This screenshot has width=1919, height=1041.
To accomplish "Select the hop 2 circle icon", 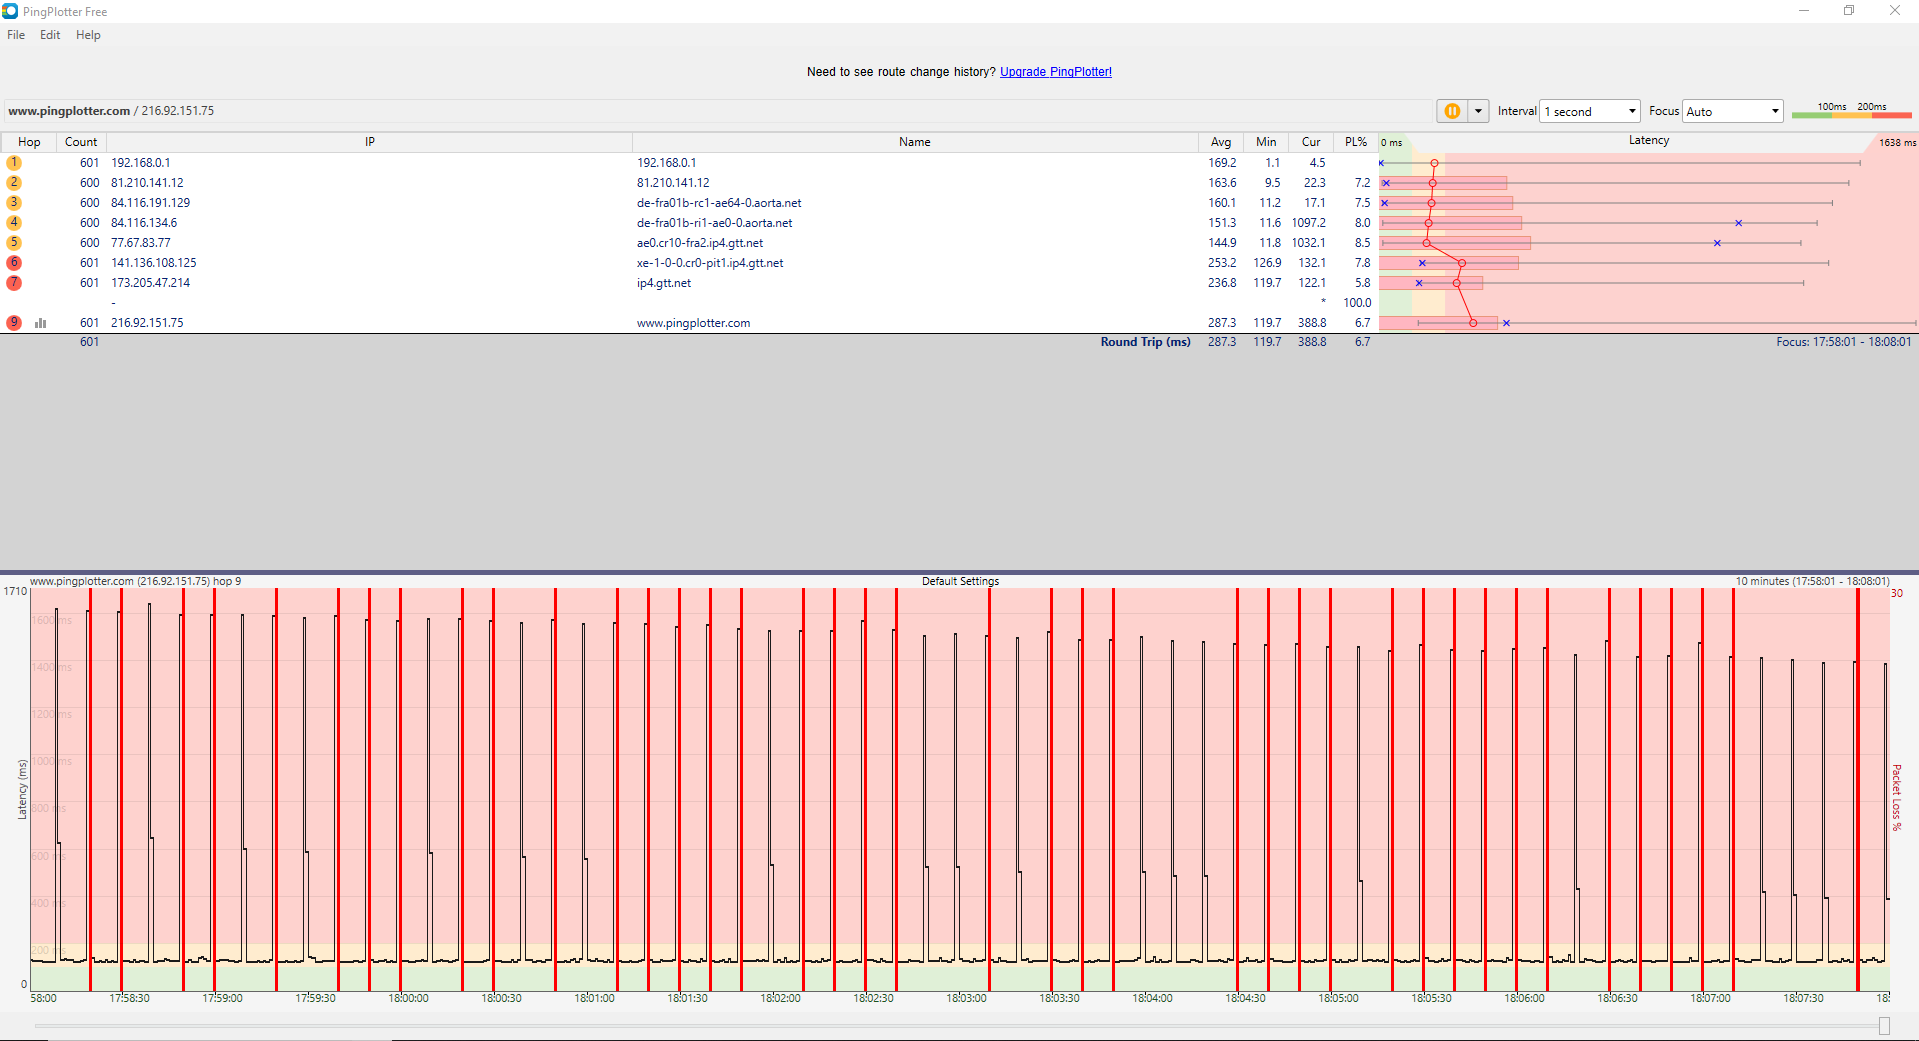I will coord(14,183).
